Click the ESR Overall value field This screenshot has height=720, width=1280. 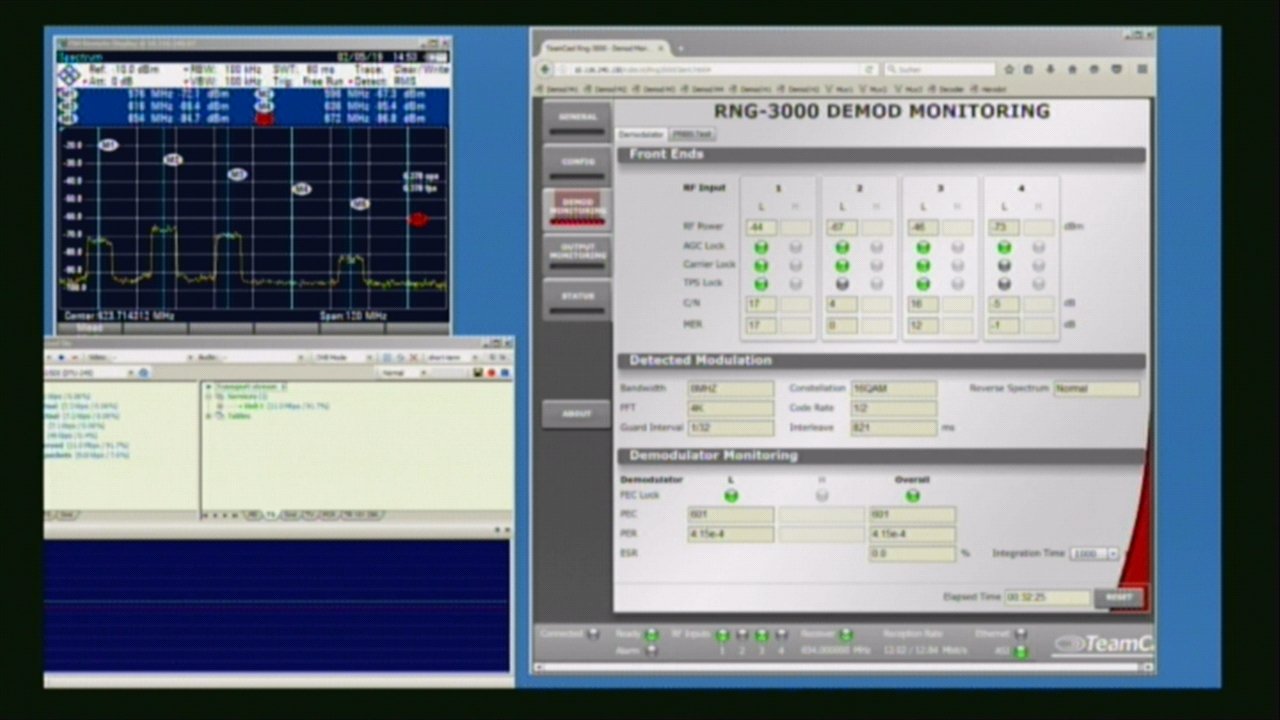tap(912, 553)
